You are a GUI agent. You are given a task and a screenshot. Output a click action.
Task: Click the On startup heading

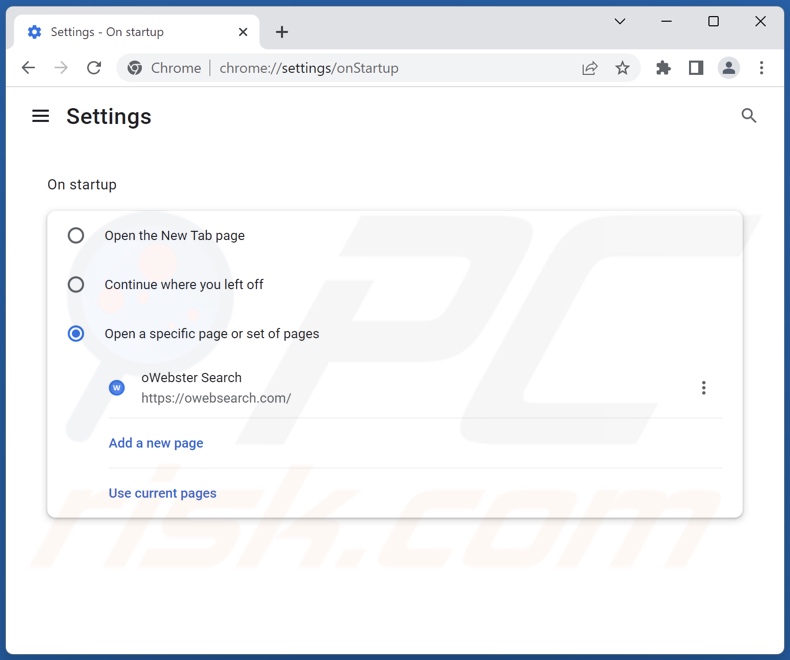pyautogui.click(x=82, y=184)
